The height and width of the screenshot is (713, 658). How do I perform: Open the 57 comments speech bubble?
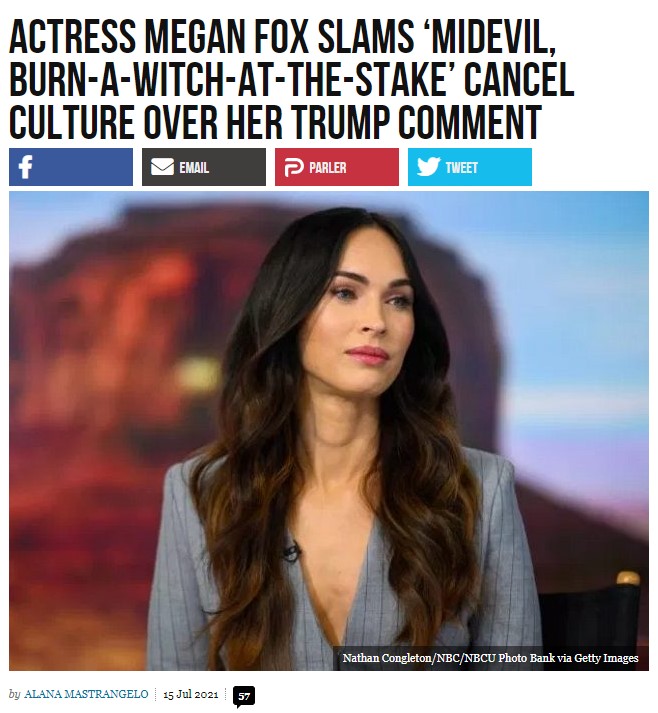(x=244, y=697)
